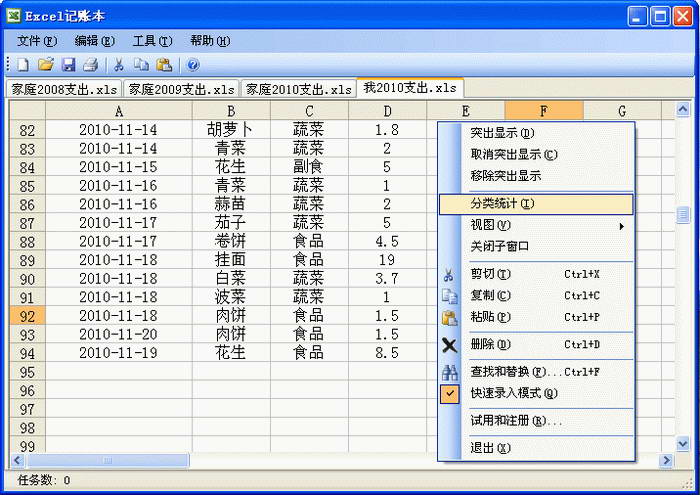Click cell containing 副食

tap(309, 167)
